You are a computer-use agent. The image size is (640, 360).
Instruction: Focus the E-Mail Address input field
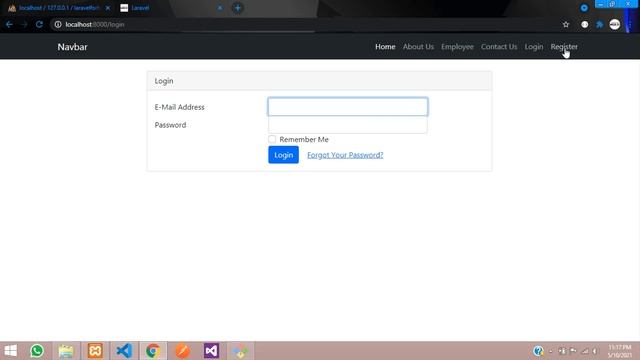[347, 107]
